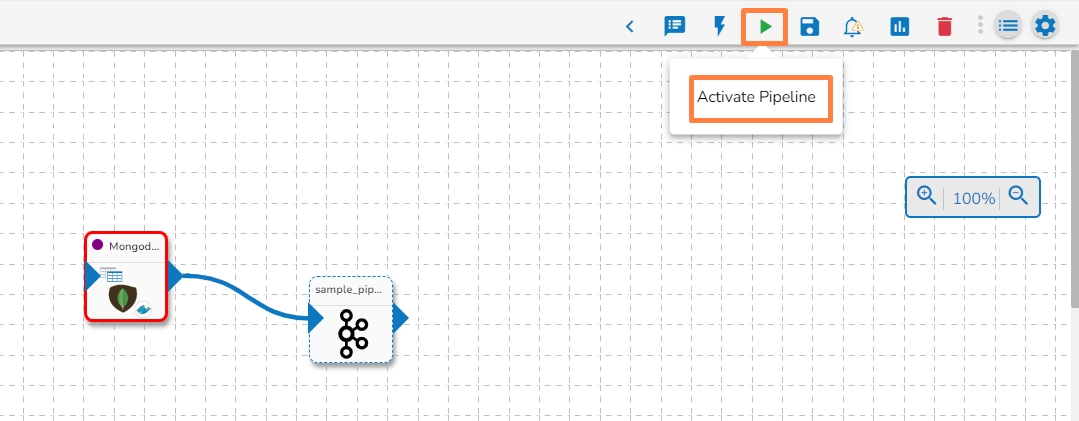The height and width of the screenshot is (421, 1079).
Task: Click the purple status dot on the Mongodb component
Action: coord(98,245)
